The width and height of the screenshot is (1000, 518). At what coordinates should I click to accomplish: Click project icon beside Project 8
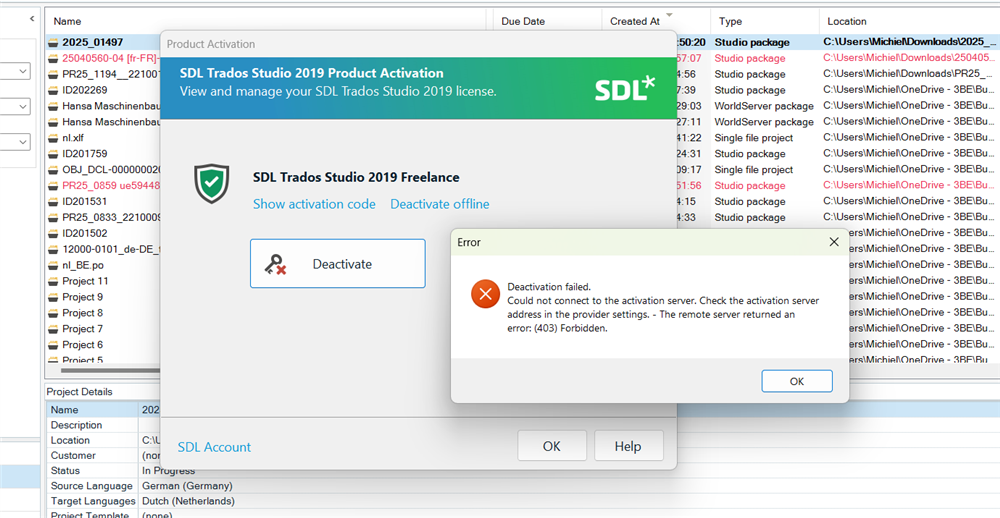coord(54,313)
